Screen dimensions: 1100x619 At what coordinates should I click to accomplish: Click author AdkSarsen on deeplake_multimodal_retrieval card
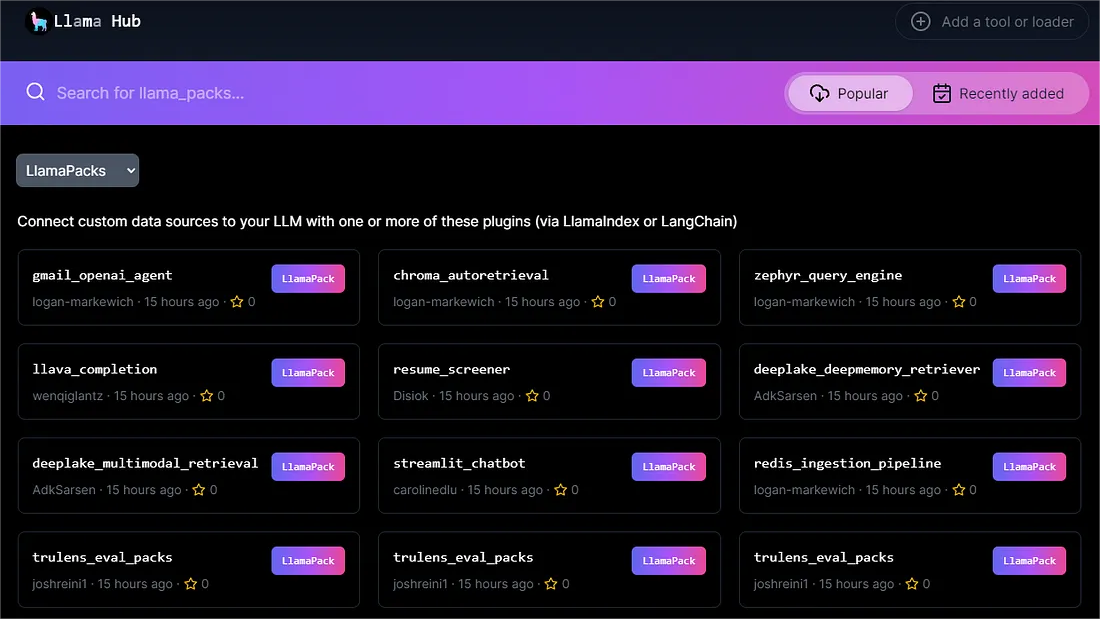pyautogui.click(x=64, y=490)
